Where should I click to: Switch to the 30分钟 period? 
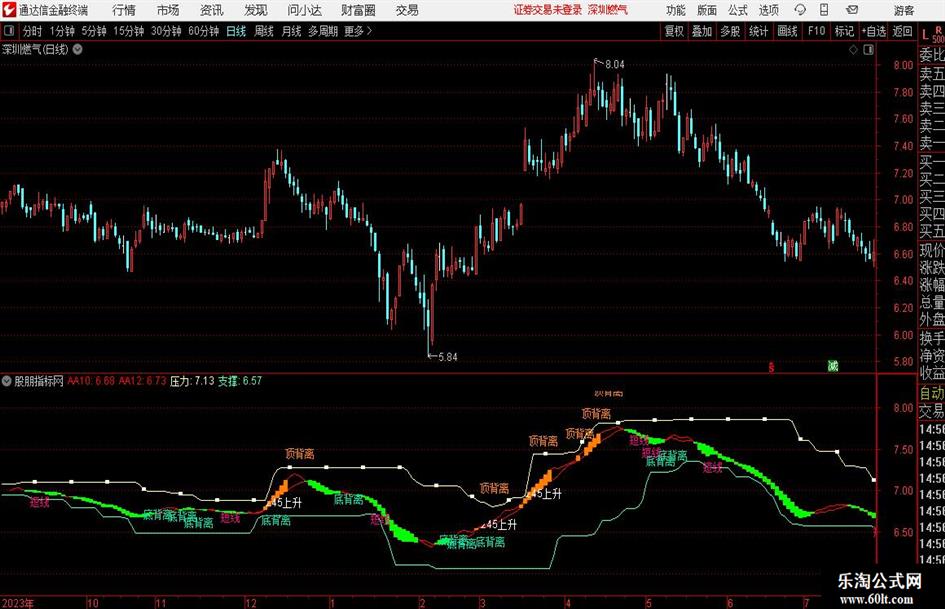click(x=166, y=31)
